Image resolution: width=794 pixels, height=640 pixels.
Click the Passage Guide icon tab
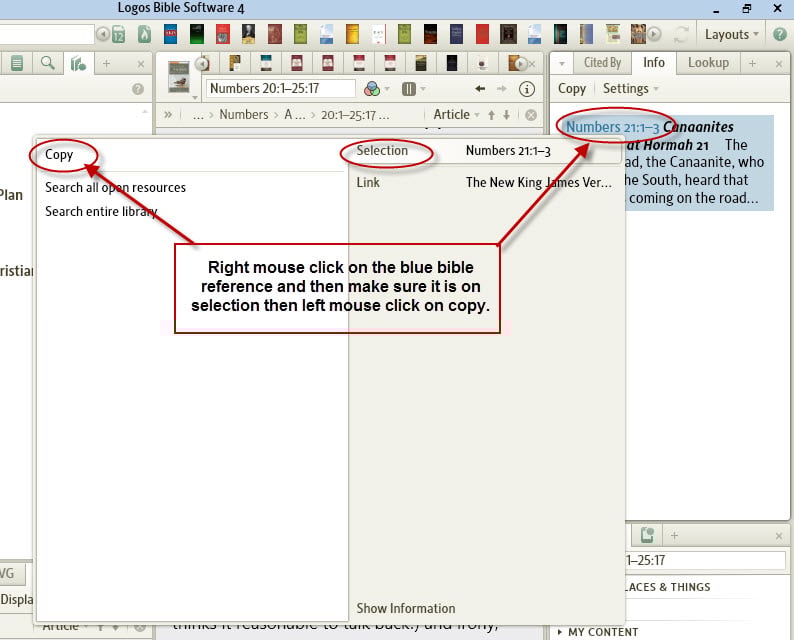pos(647,535)
